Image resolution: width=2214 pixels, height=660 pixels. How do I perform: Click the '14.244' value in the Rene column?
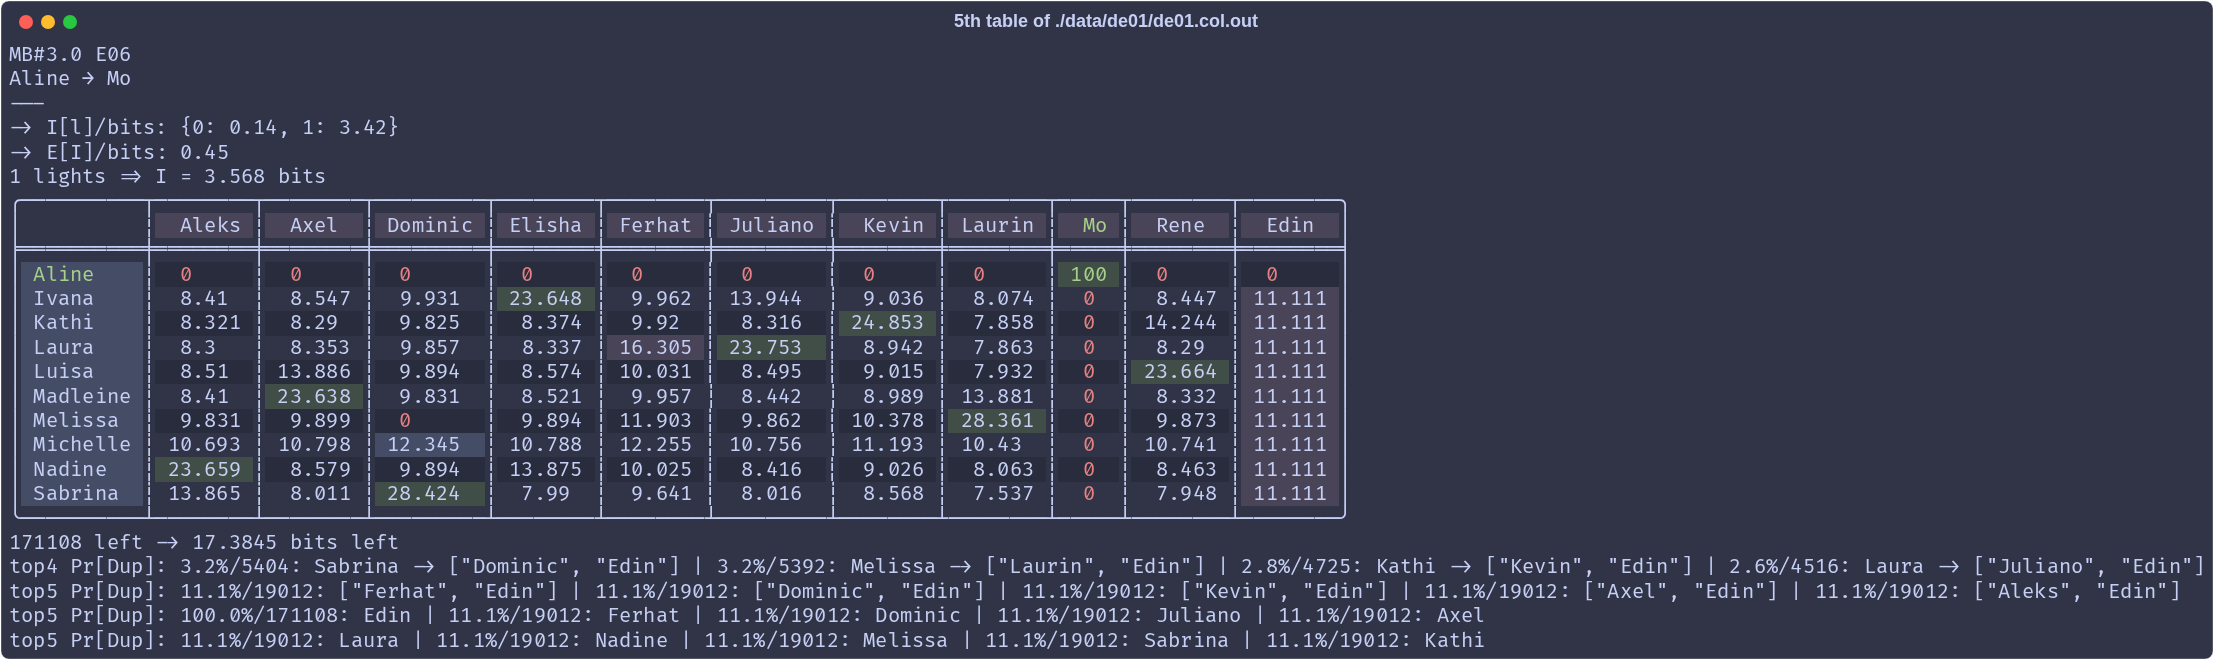click(1180, 322)
